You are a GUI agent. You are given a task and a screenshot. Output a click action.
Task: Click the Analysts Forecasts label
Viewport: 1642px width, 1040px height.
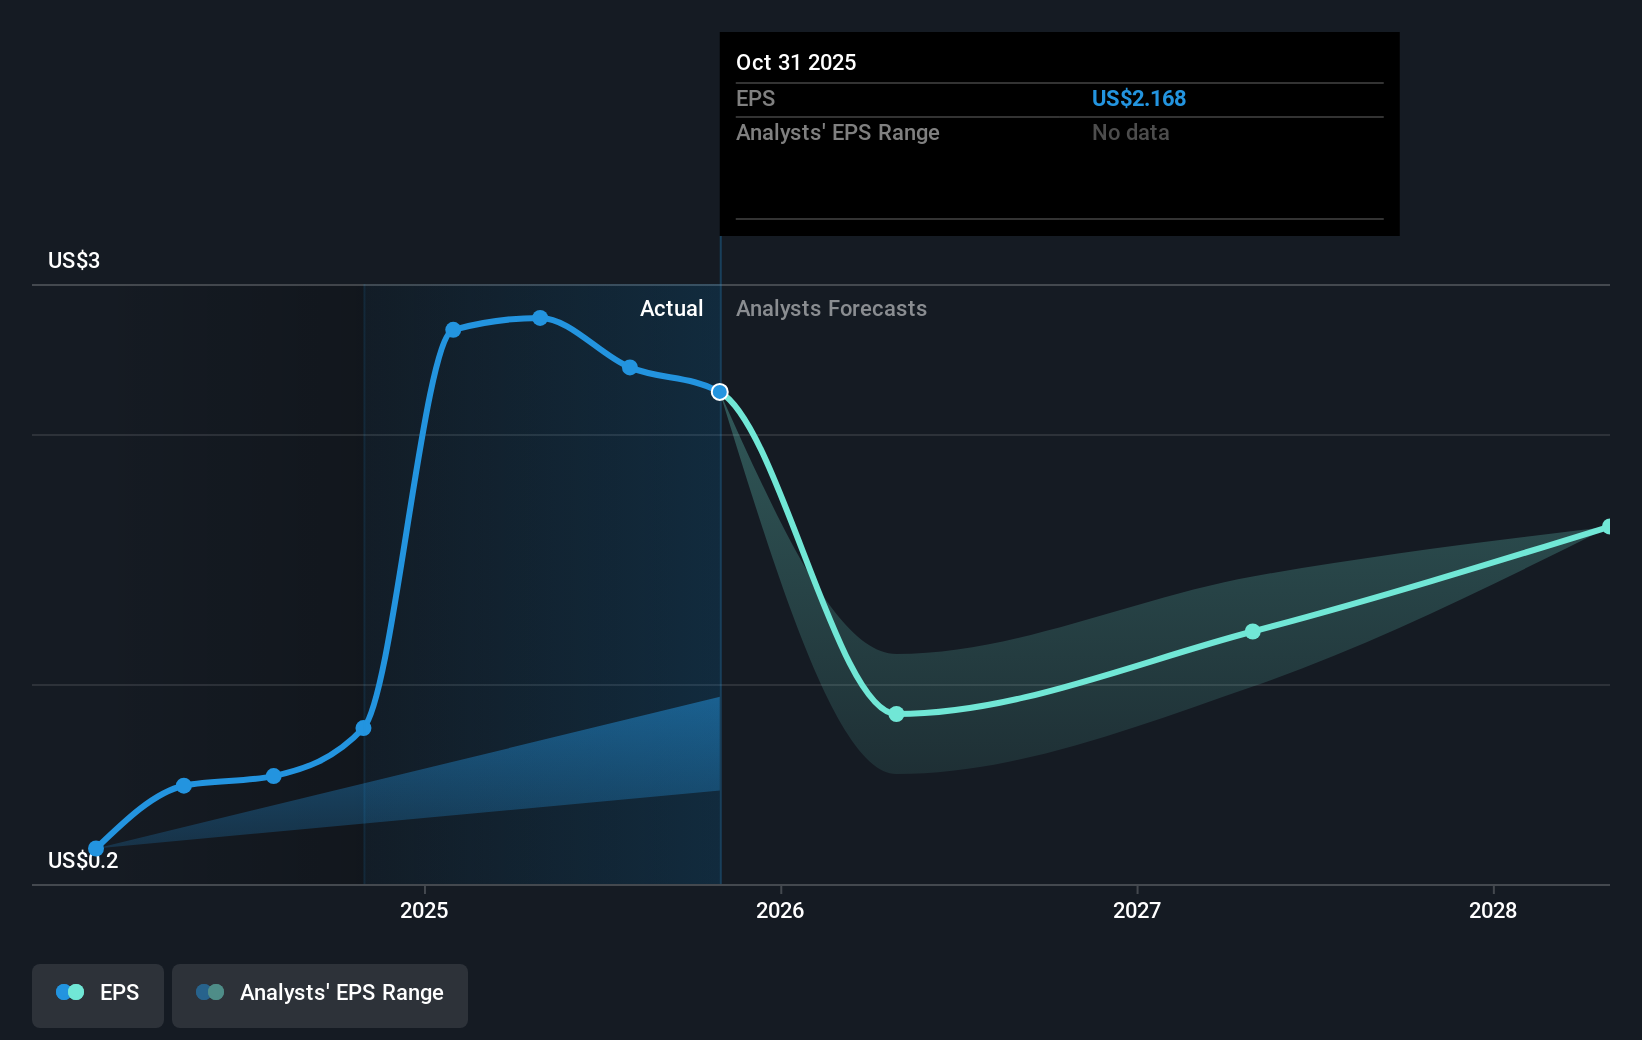click(x=831, y=308)
